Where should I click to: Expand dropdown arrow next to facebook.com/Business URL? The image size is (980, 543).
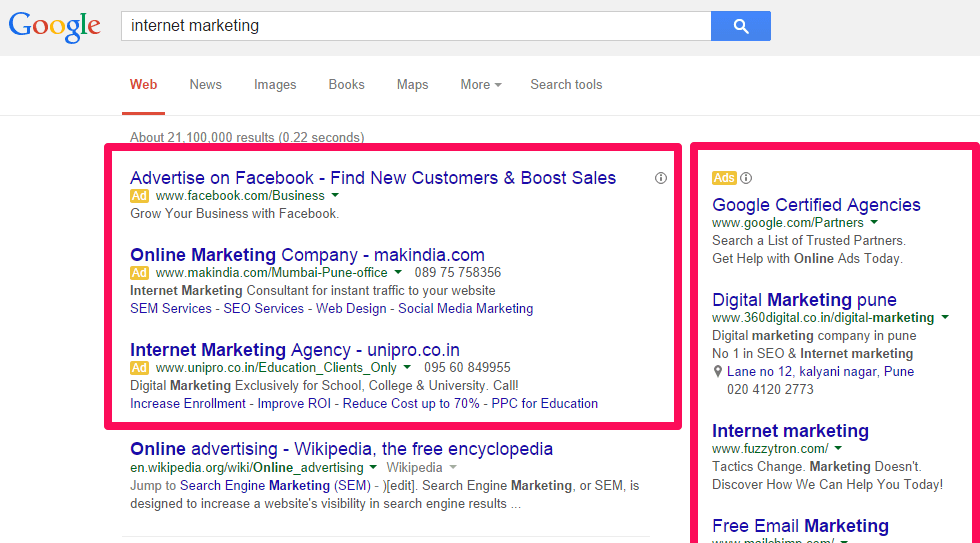[336, 196]
